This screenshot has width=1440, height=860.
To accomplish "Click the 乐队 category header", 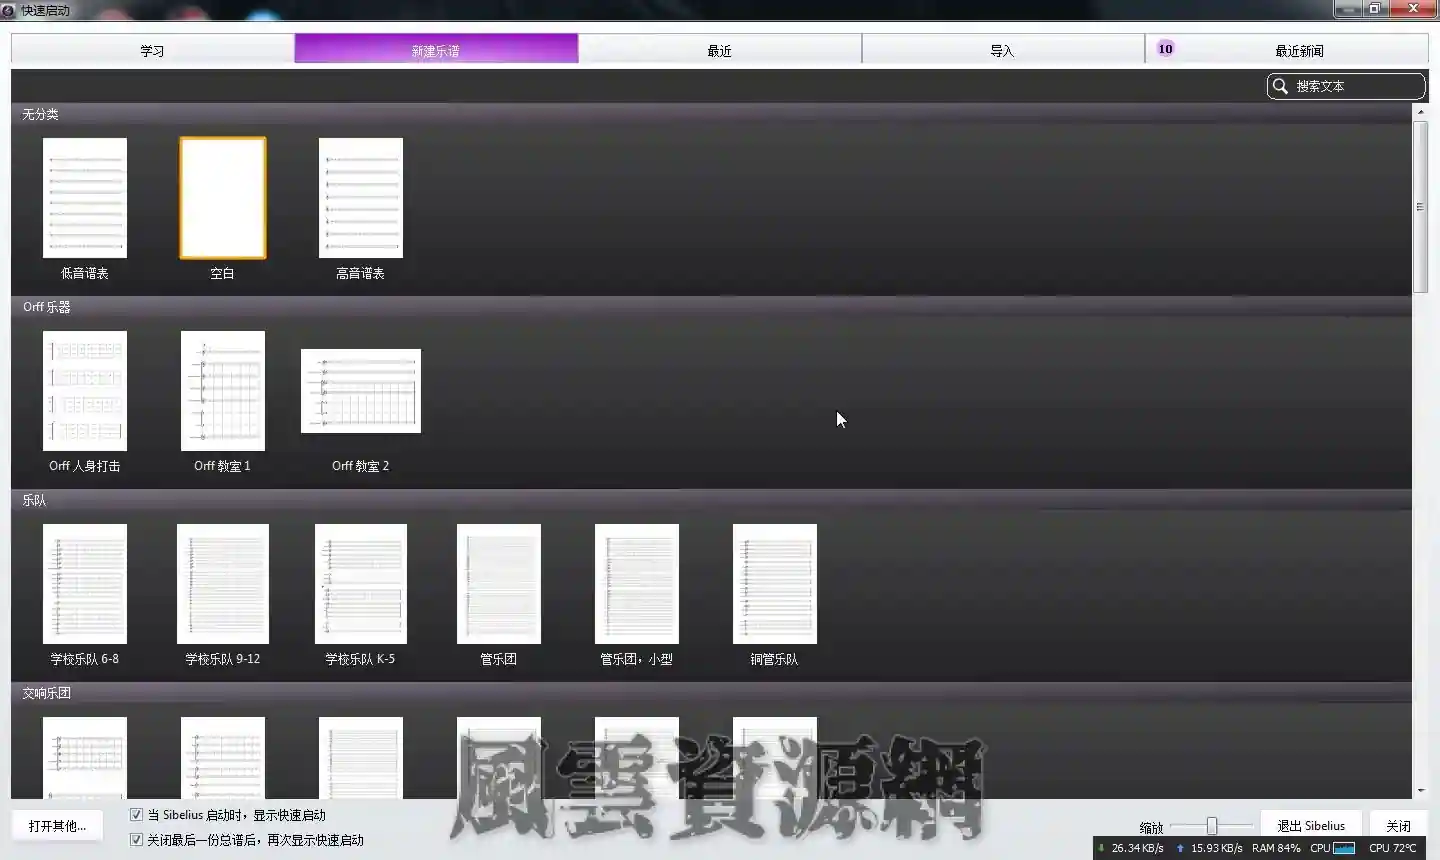I will click(x=711, y=500).
